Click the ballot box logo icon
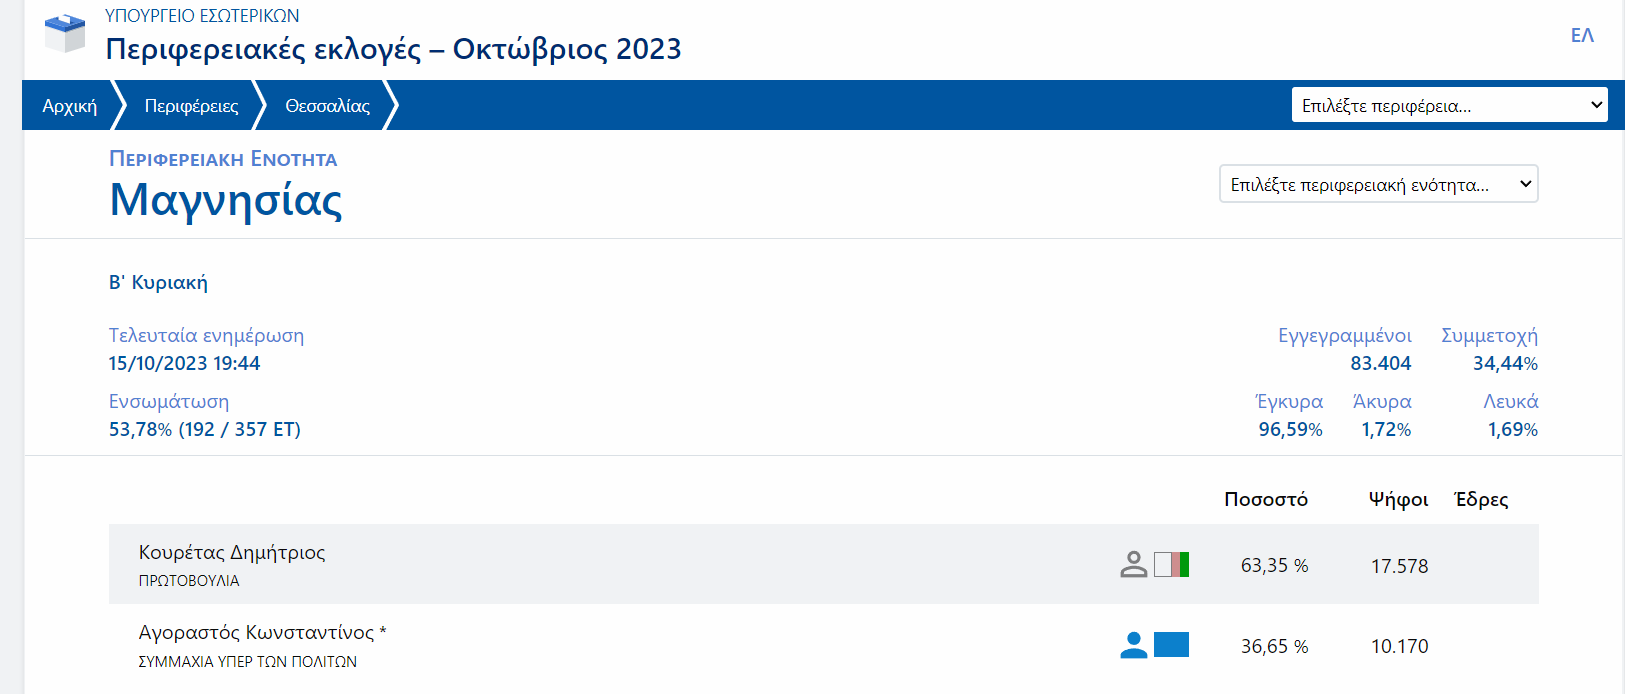Screen dimensions: 1625x694 tap(65, 33)
